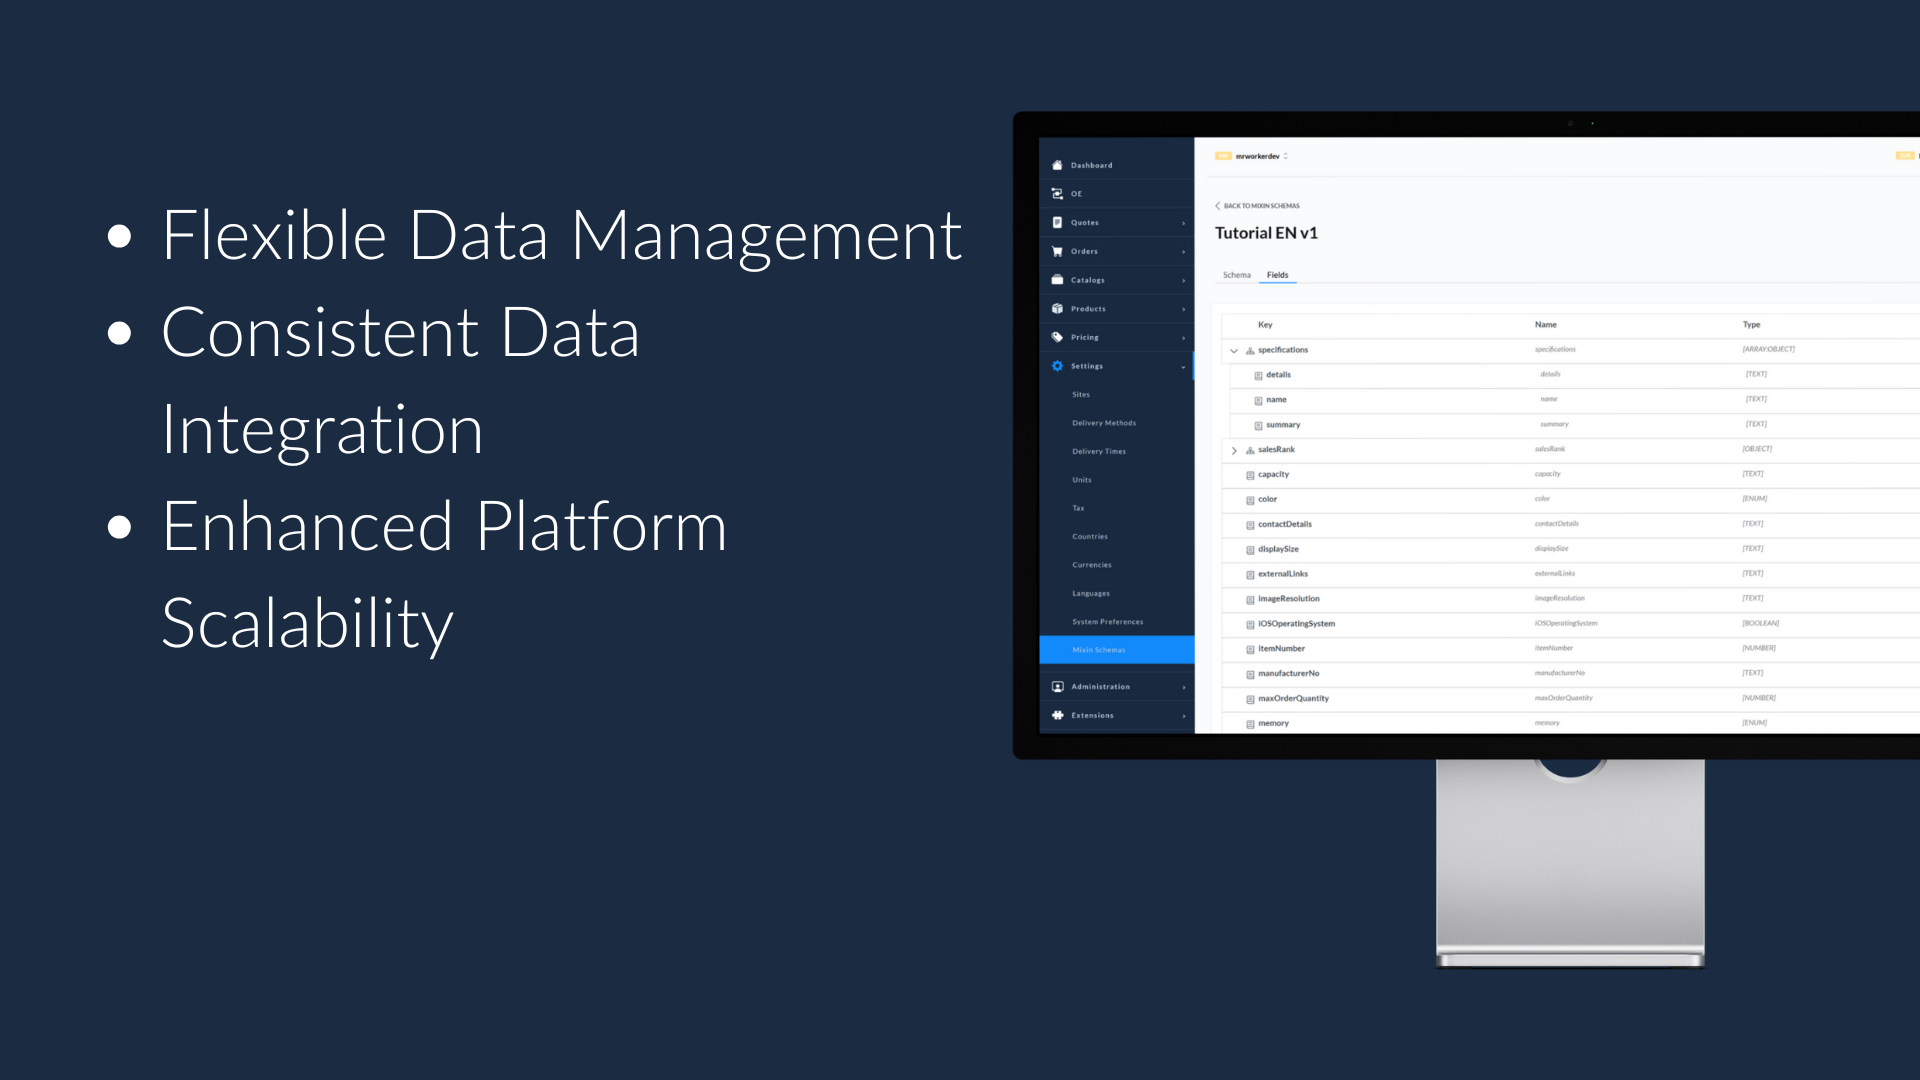Click the Pricing tag icon
This screenshot has height=1080, width=1920.
click(x=1057, y=337)
